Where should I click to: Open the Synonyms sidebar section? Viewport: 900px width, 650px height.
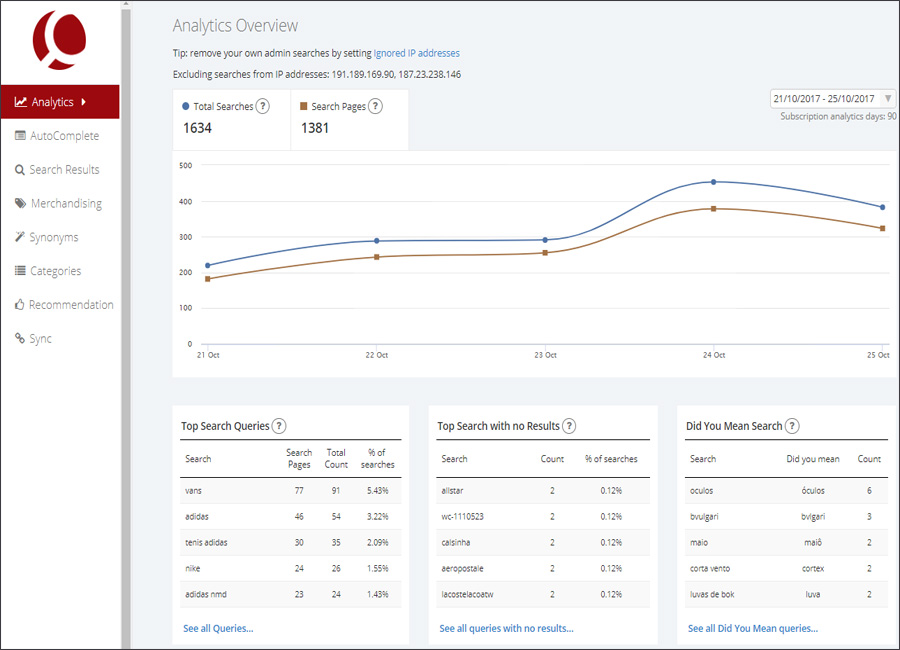53,238
